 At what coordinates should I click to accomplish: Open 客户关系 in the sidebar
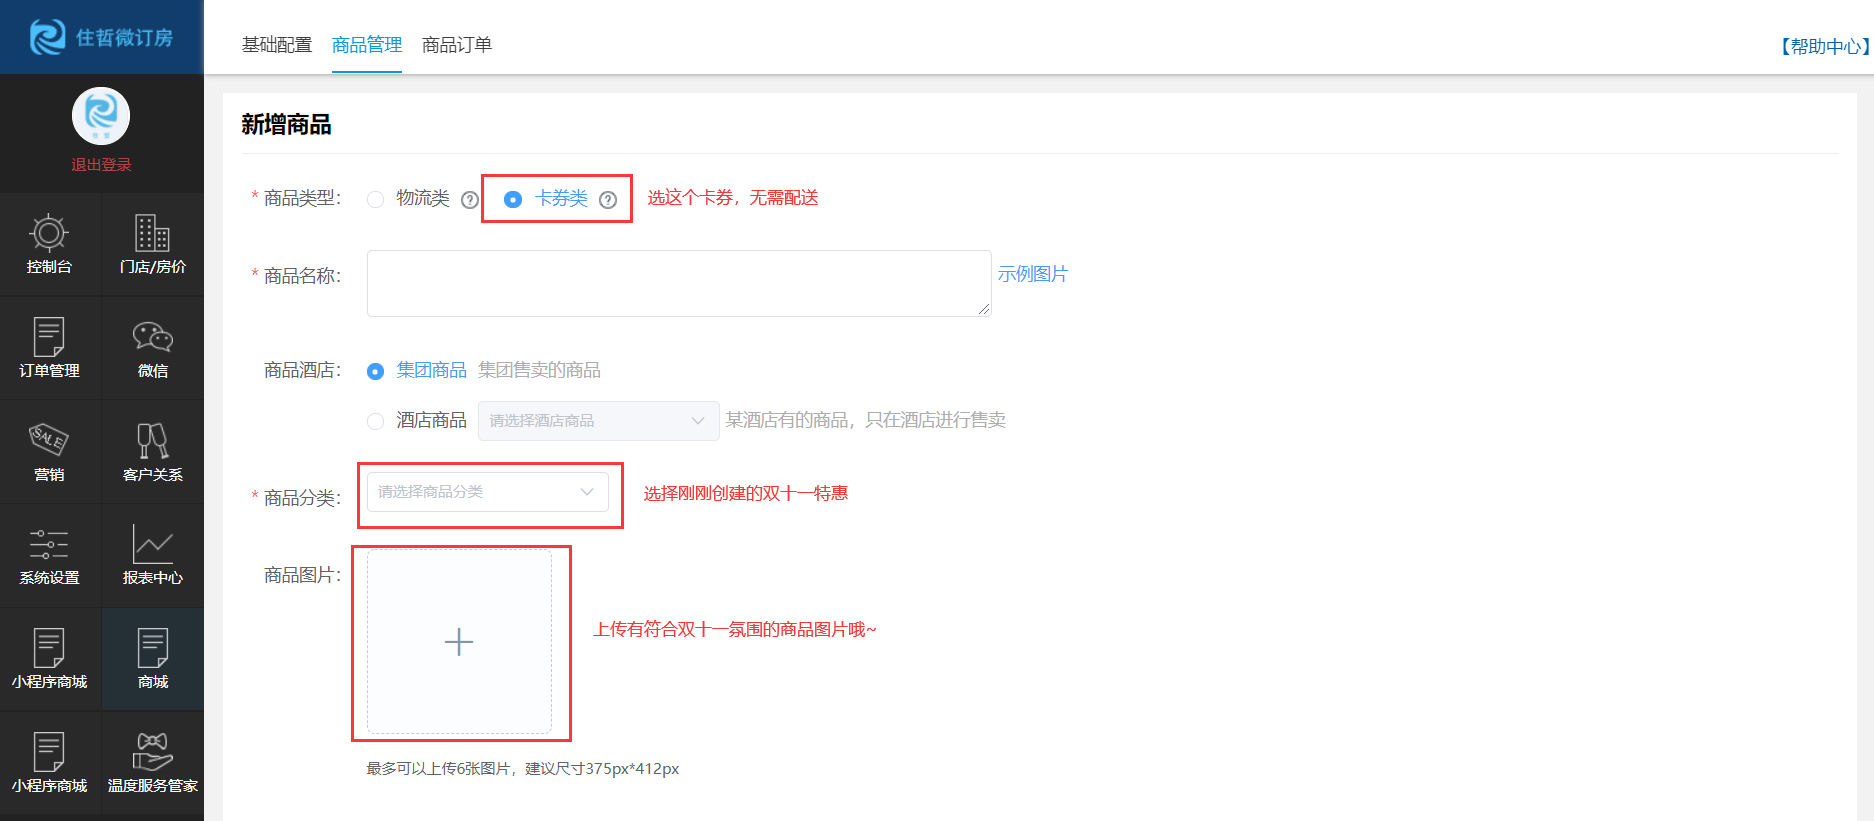(153, 452)
